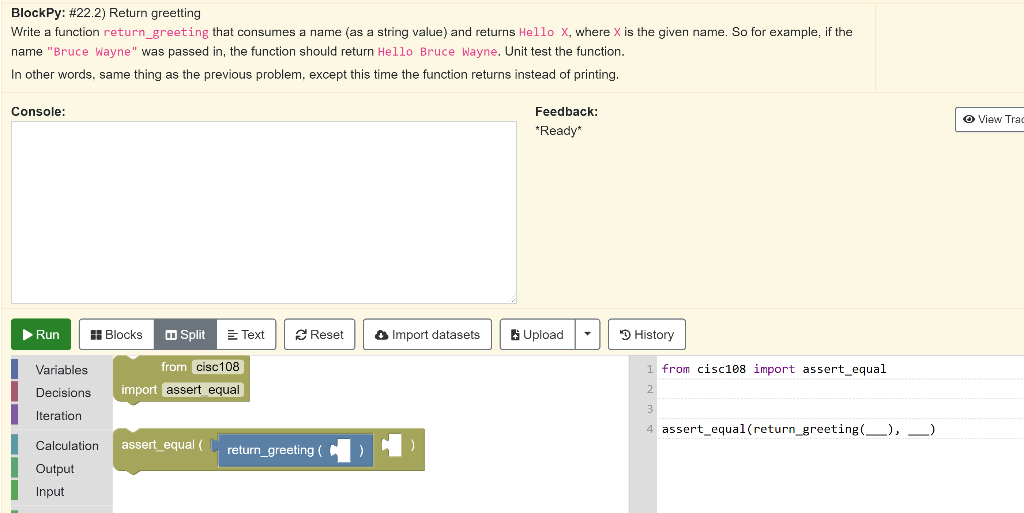
Task: Open the Output block category
Action: coord(55,469)
